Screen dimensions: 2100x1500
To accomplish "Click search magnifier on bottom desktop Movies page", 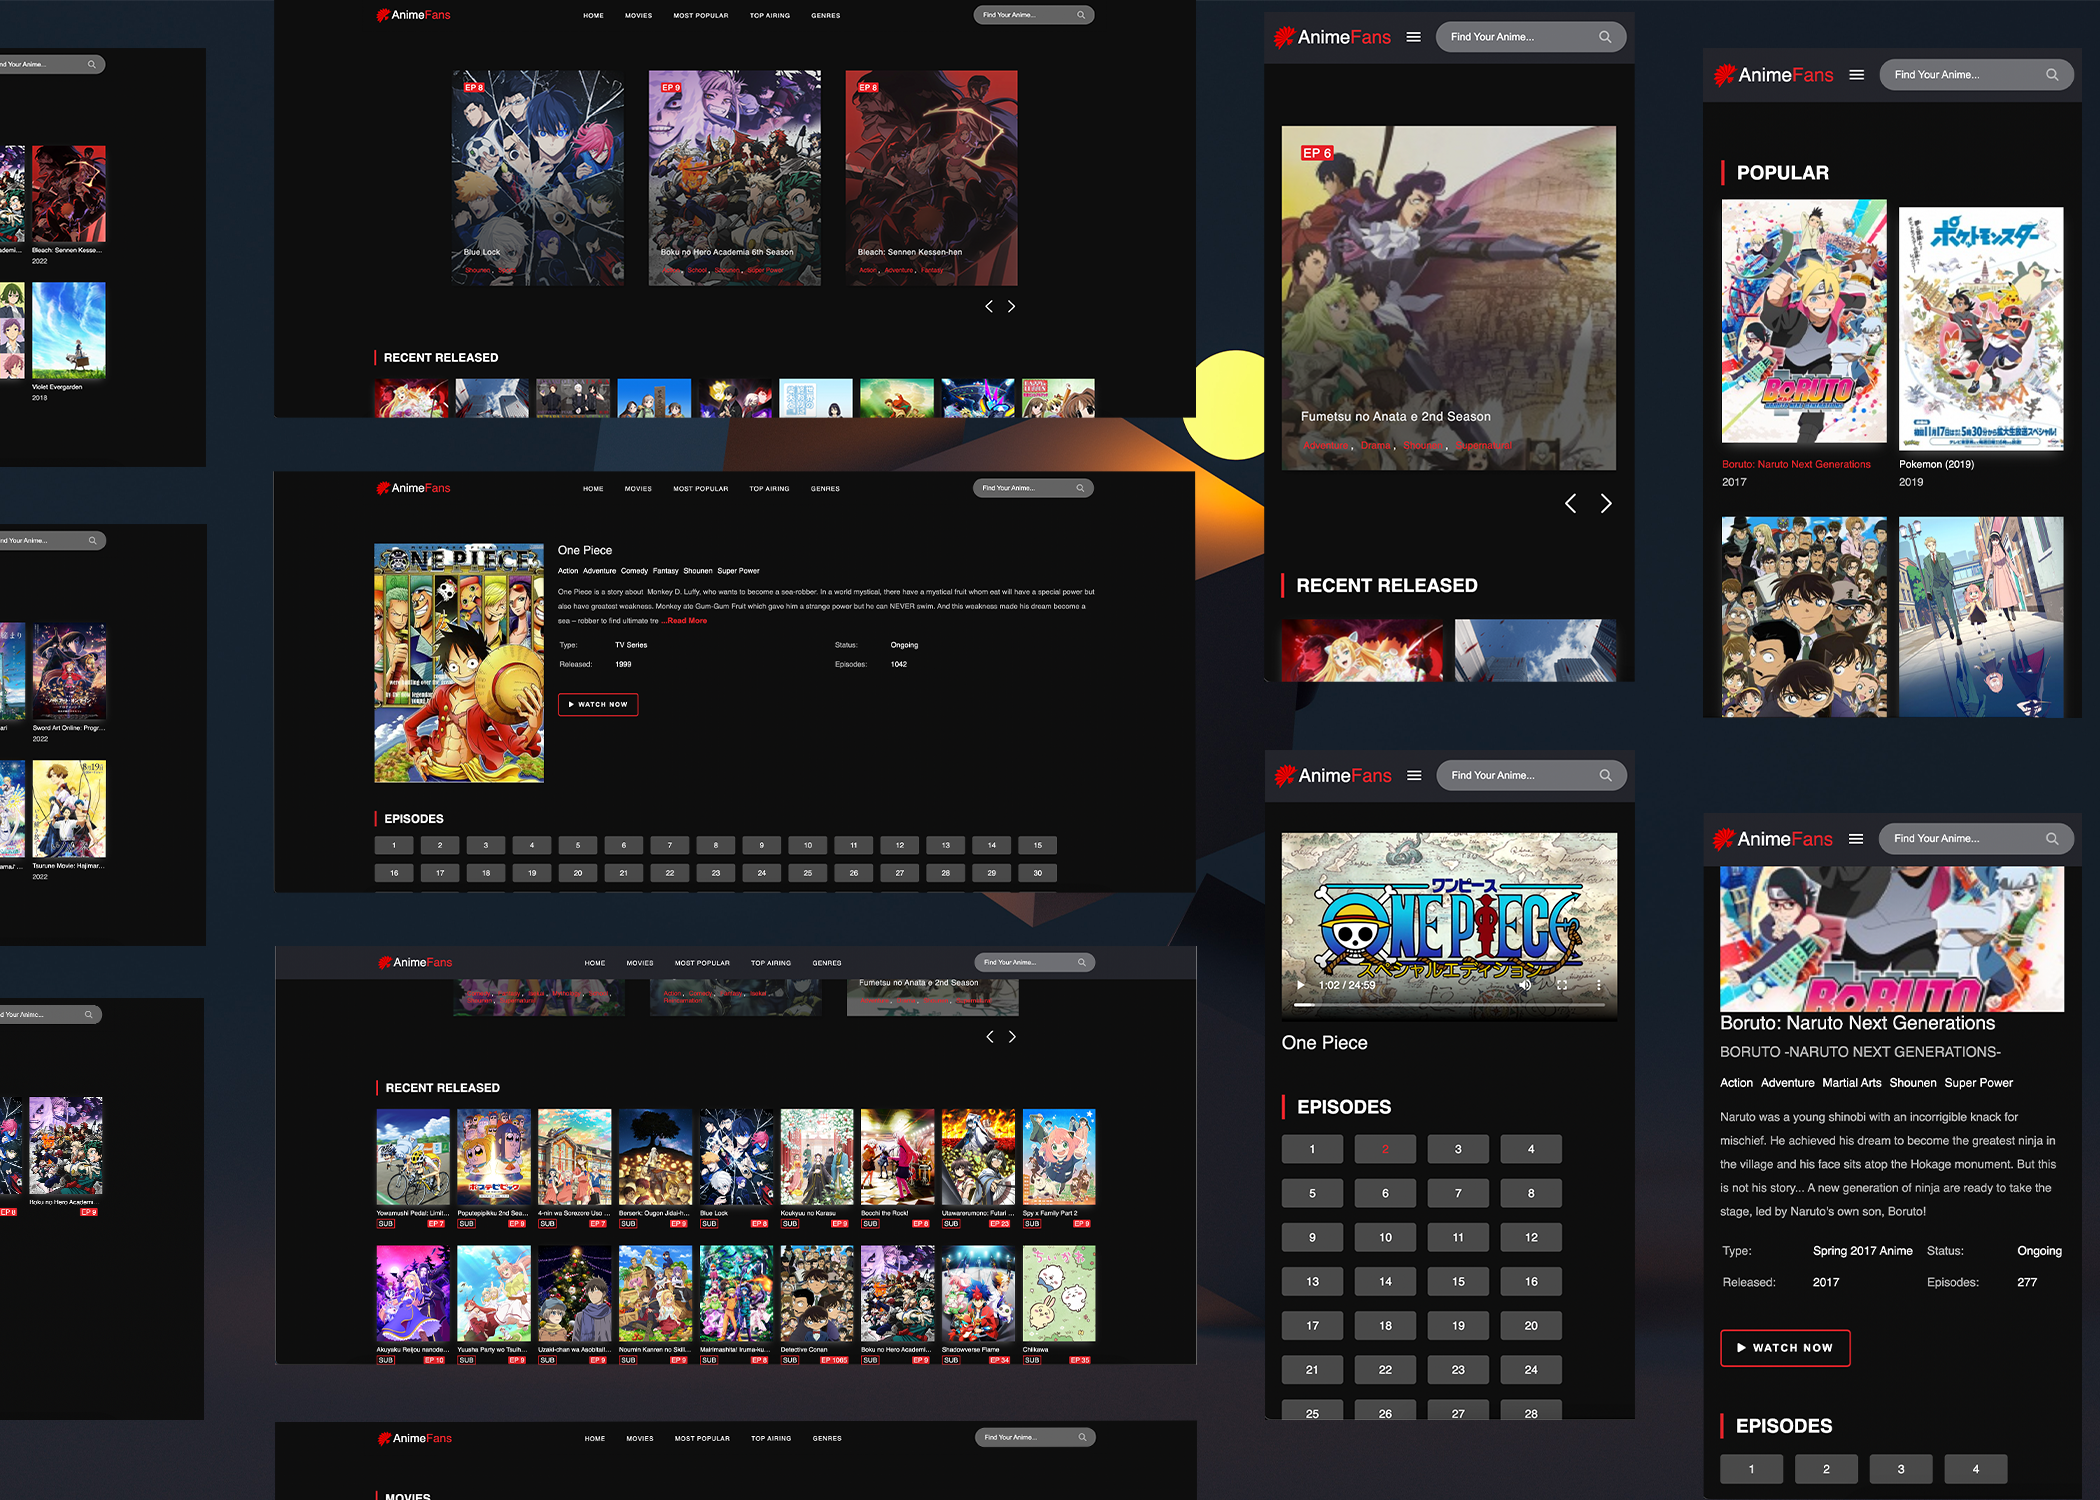I will 1082,1437.
